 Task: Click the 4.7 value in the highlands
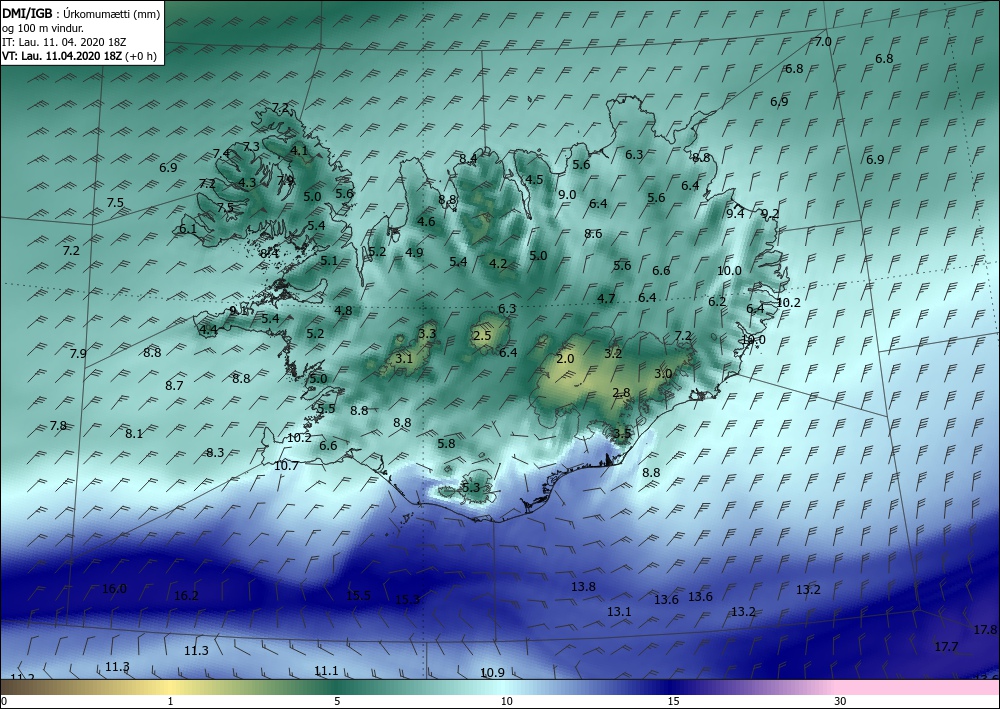point(607,298)
